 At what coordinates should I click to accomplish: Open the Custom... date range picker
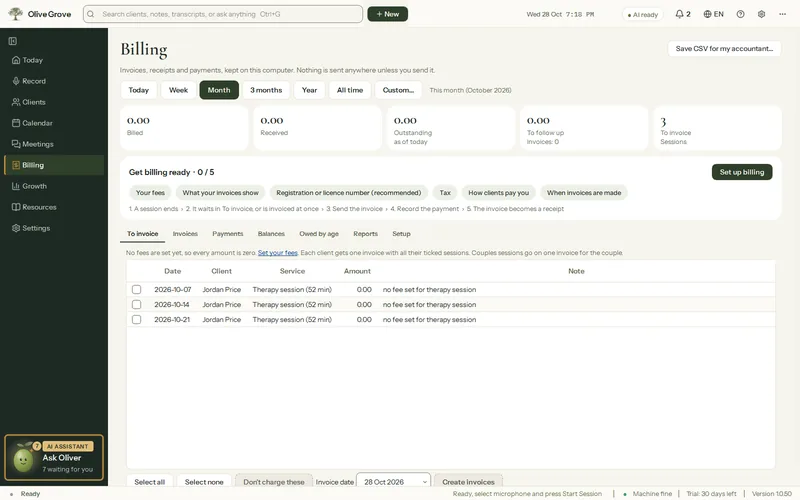[398, 90]
